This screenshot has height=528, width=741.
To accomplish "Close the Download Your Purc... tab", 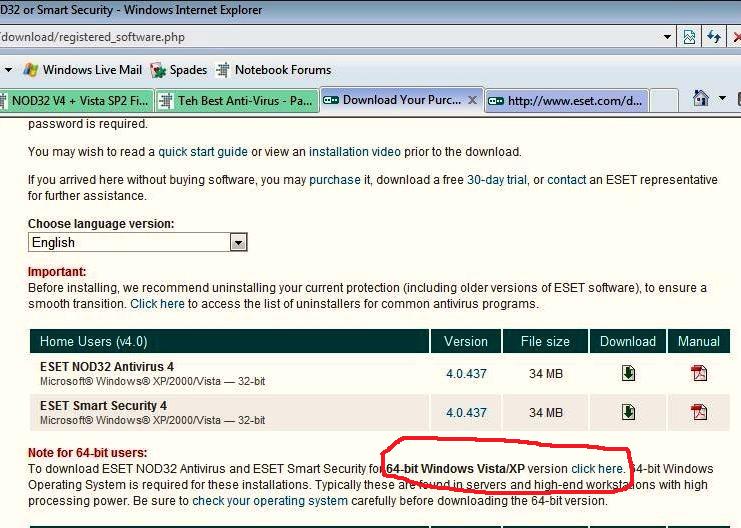I will (x=472, y=100).
